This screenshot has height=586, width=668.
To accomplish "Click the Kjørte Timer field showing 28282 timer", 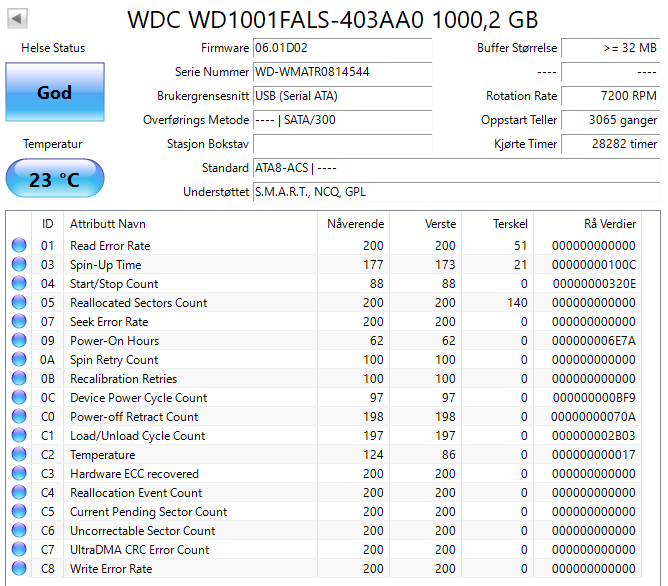I will point(609,144).
